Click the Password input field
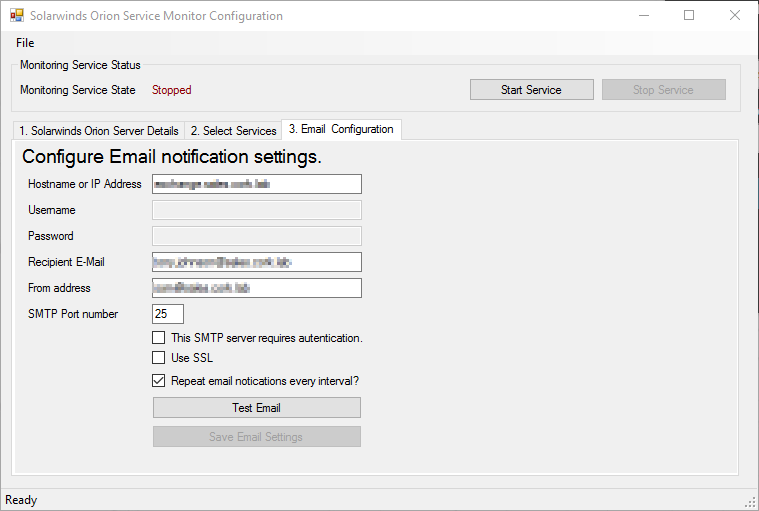This screenshot has width=759, height=511. click(x=257, y=236)
